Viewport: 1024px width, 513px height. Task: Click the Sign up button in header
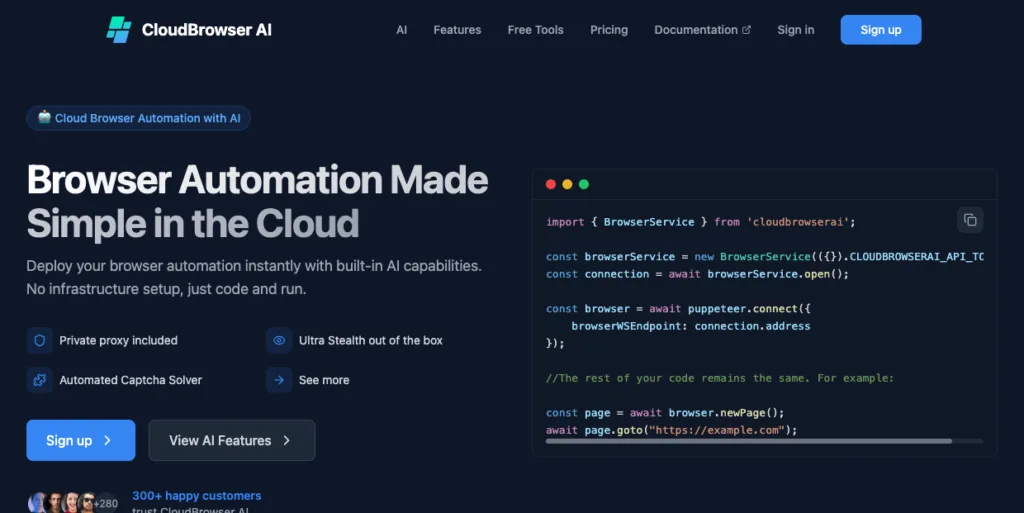(880, 30)
